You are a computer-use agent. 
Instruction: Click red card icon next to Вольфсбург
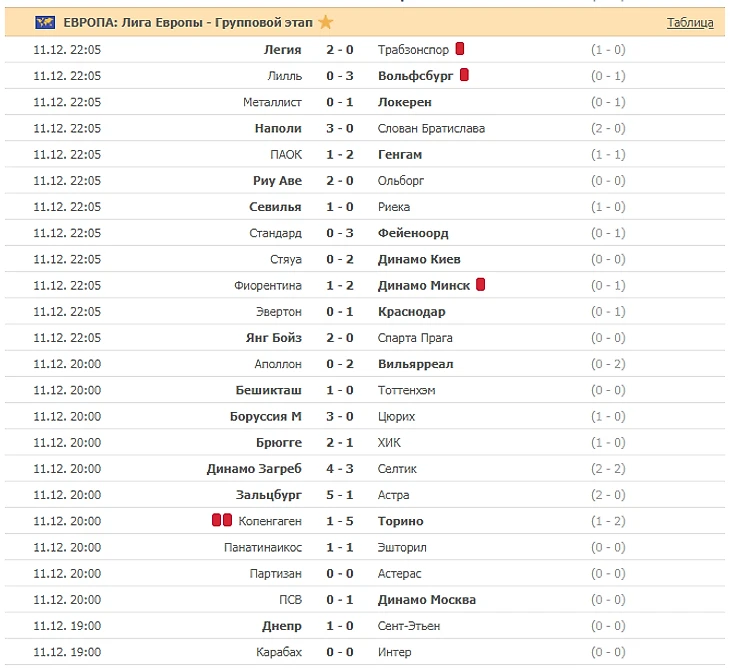click(x=465, y=75)
